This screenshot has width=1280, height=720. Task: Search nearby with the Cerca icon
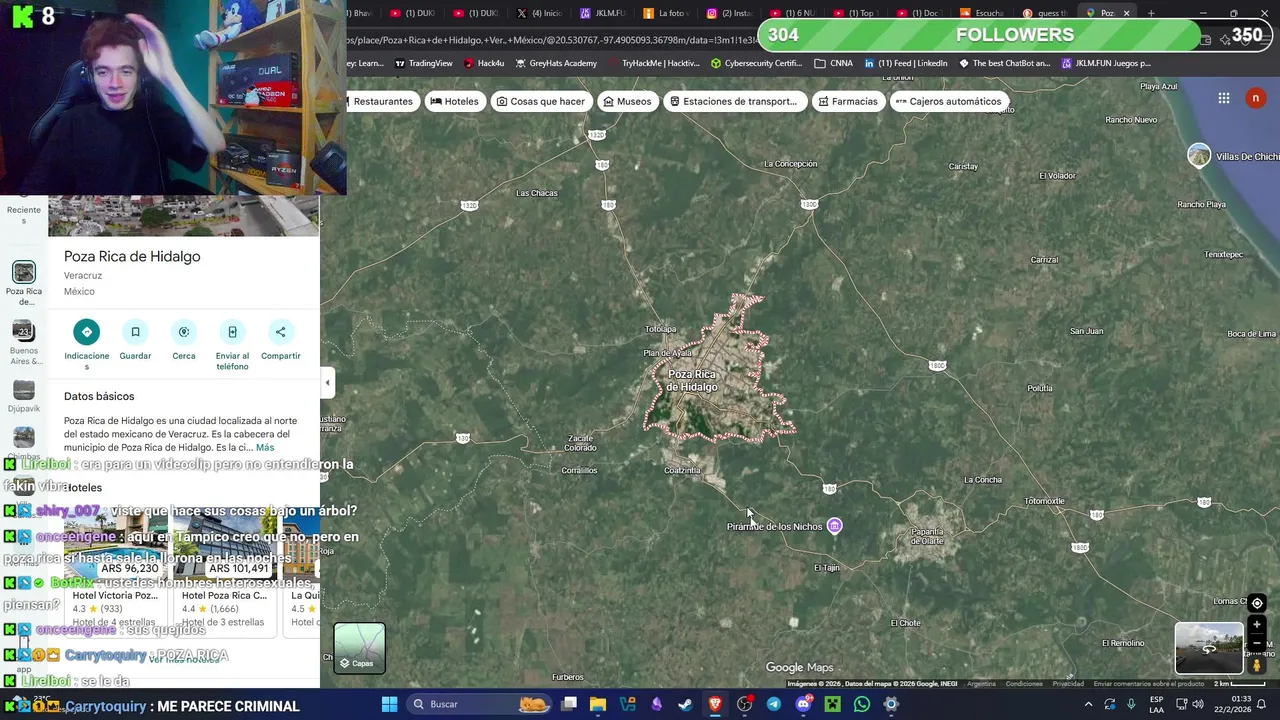[x=184, y=332]
